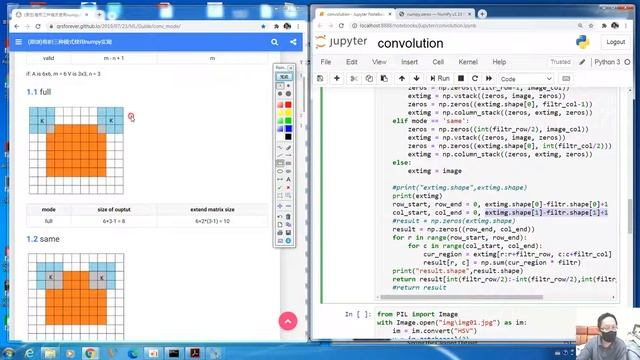The image size is (640, 360).
Task: Save the Jupyter notebook with the save icon
Action: 320,78
